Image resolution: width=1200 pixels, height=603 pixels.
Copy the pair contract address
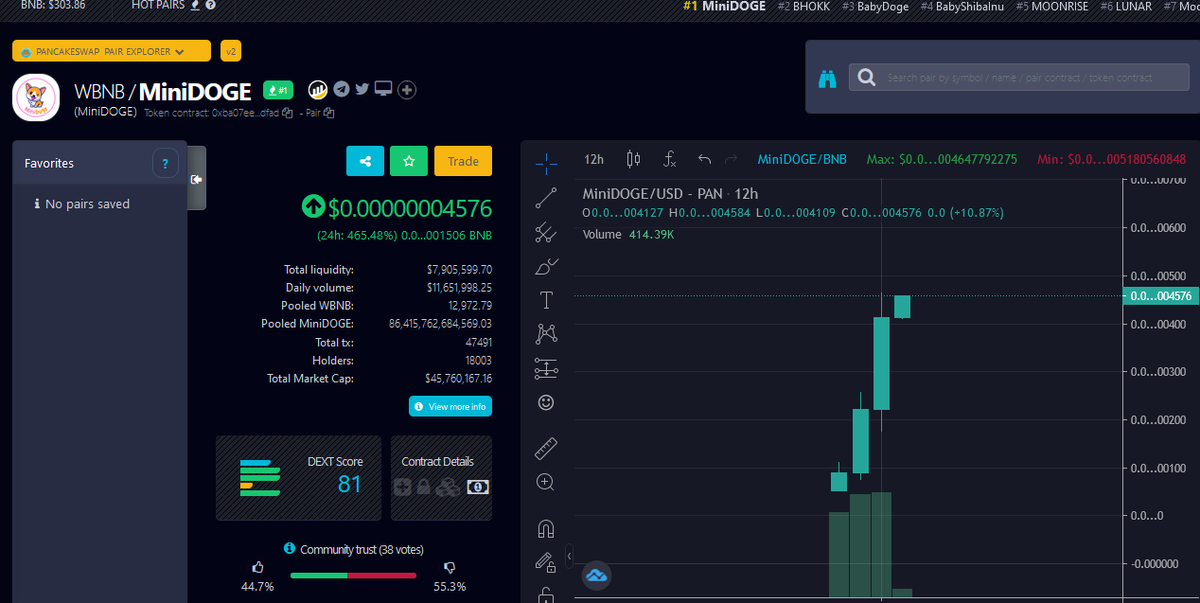pyautogui.click(x=329, y=113)
